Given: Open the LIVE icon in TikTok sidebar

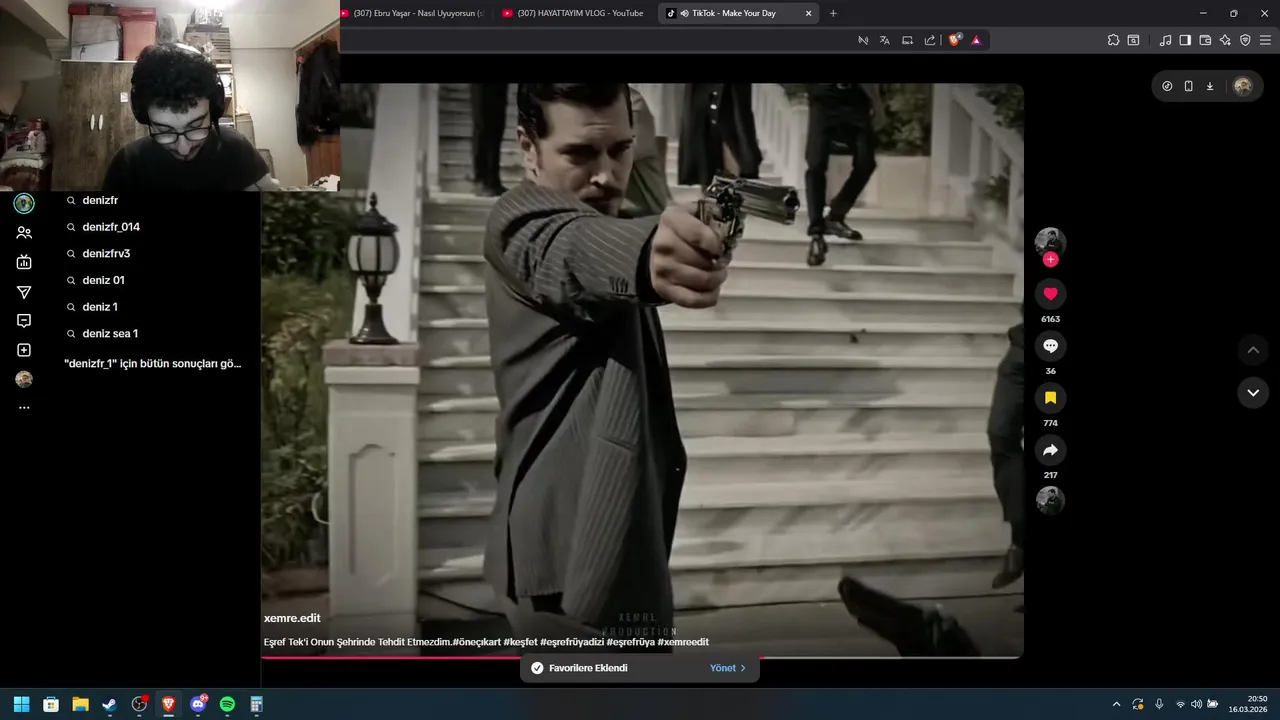Looking at the screenshot, I should click(x=24, y=262).
